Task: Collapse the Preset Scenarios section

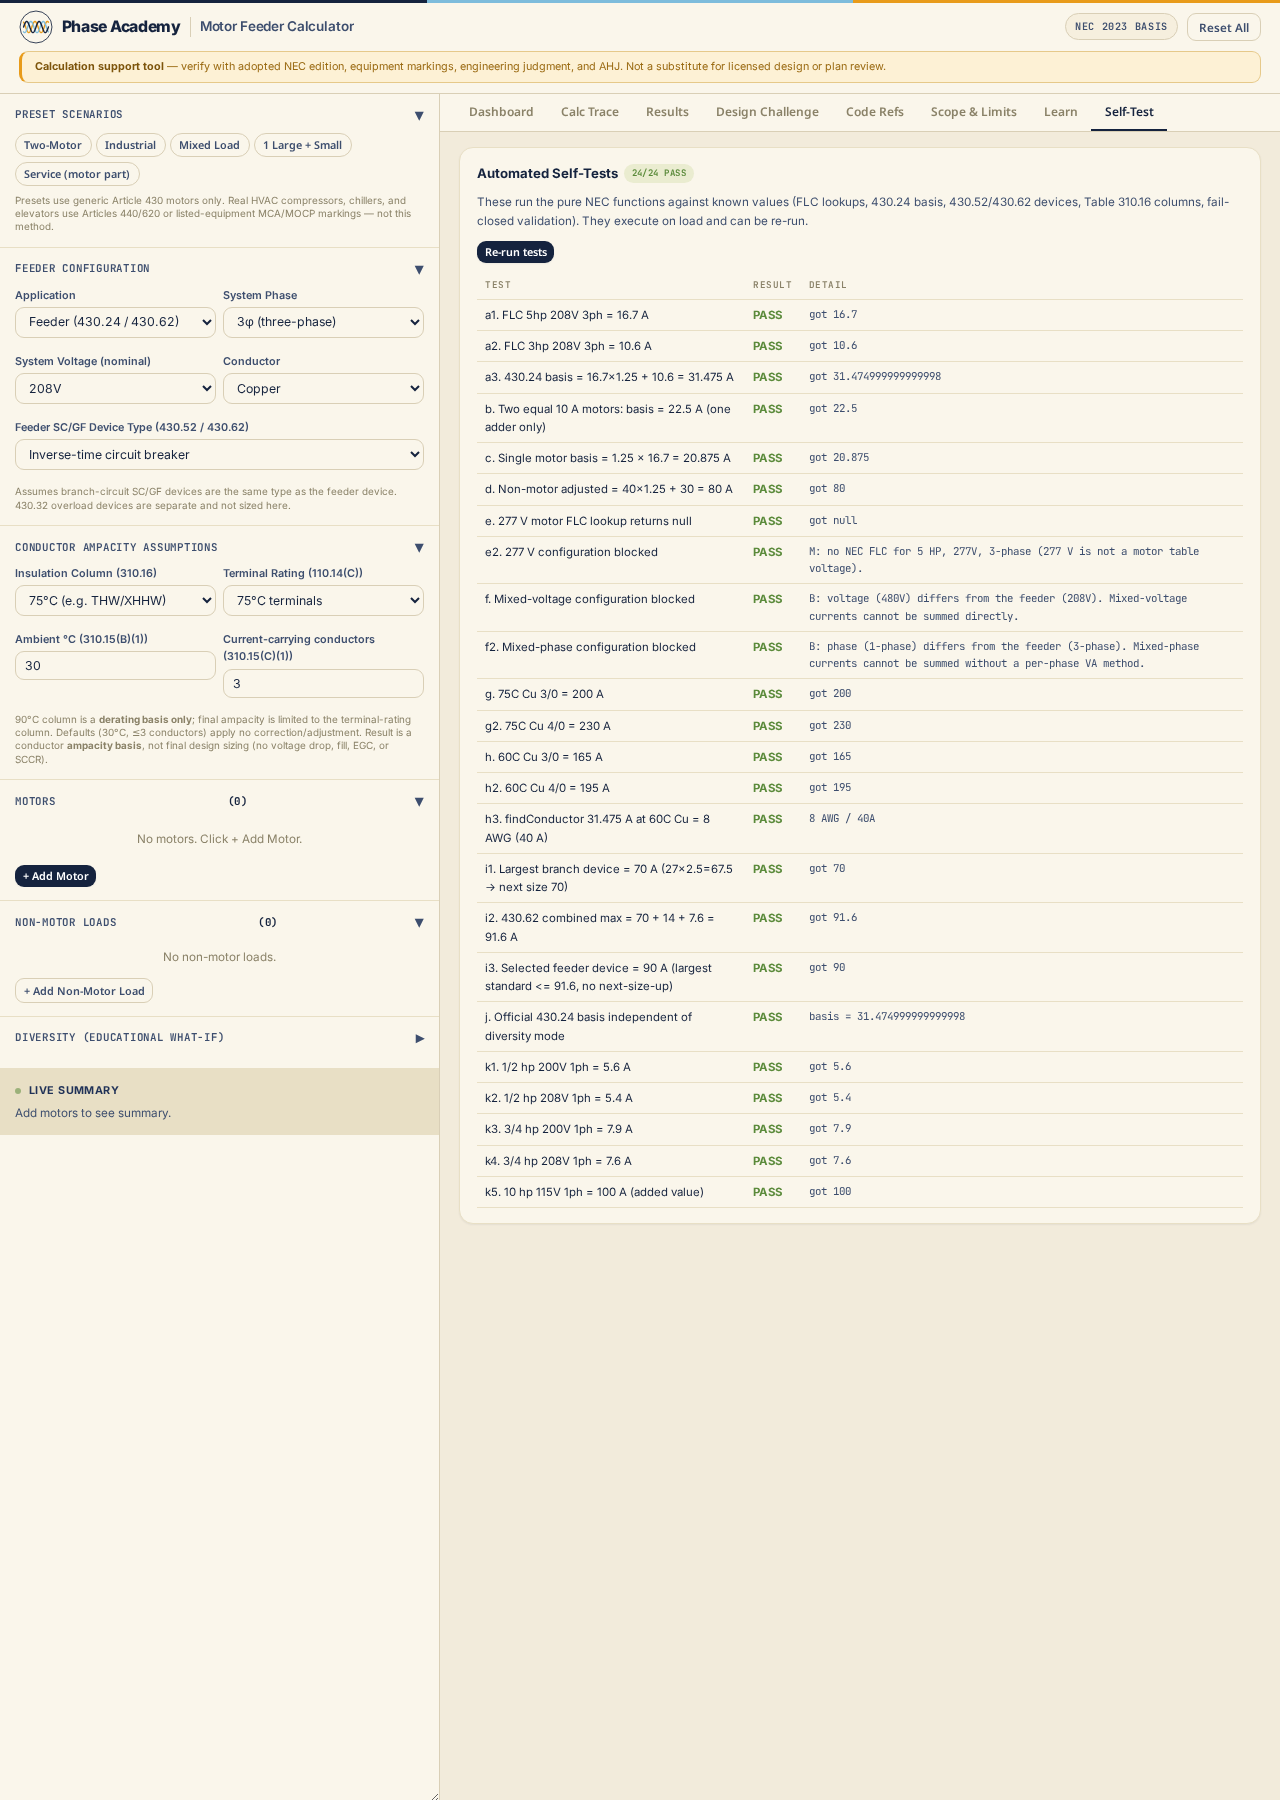Action: pyautogui.click(x=419, y=116)
